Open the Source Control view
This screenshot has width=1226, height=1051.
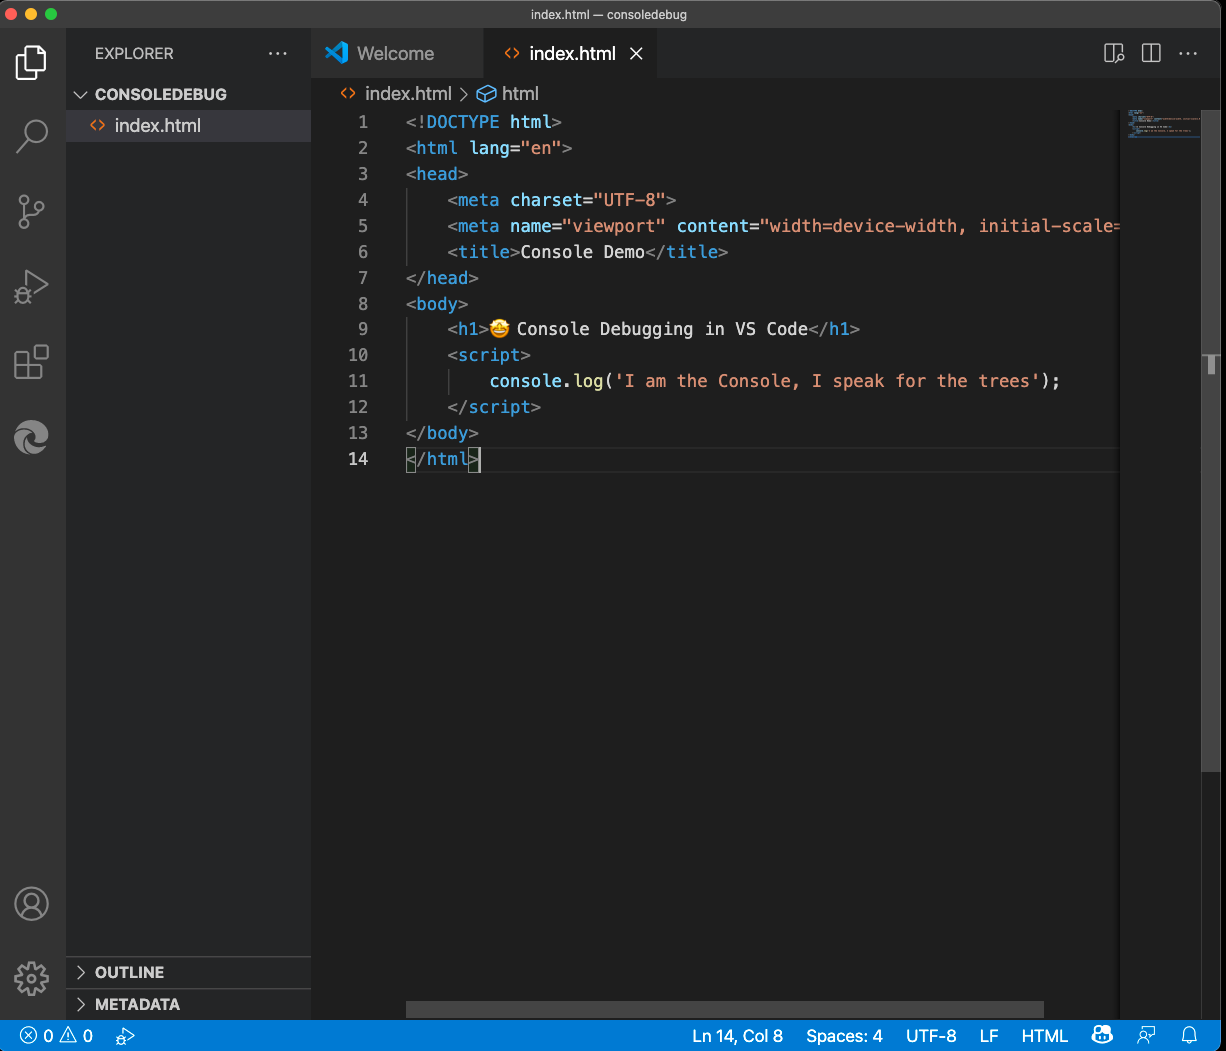[31, 211]
